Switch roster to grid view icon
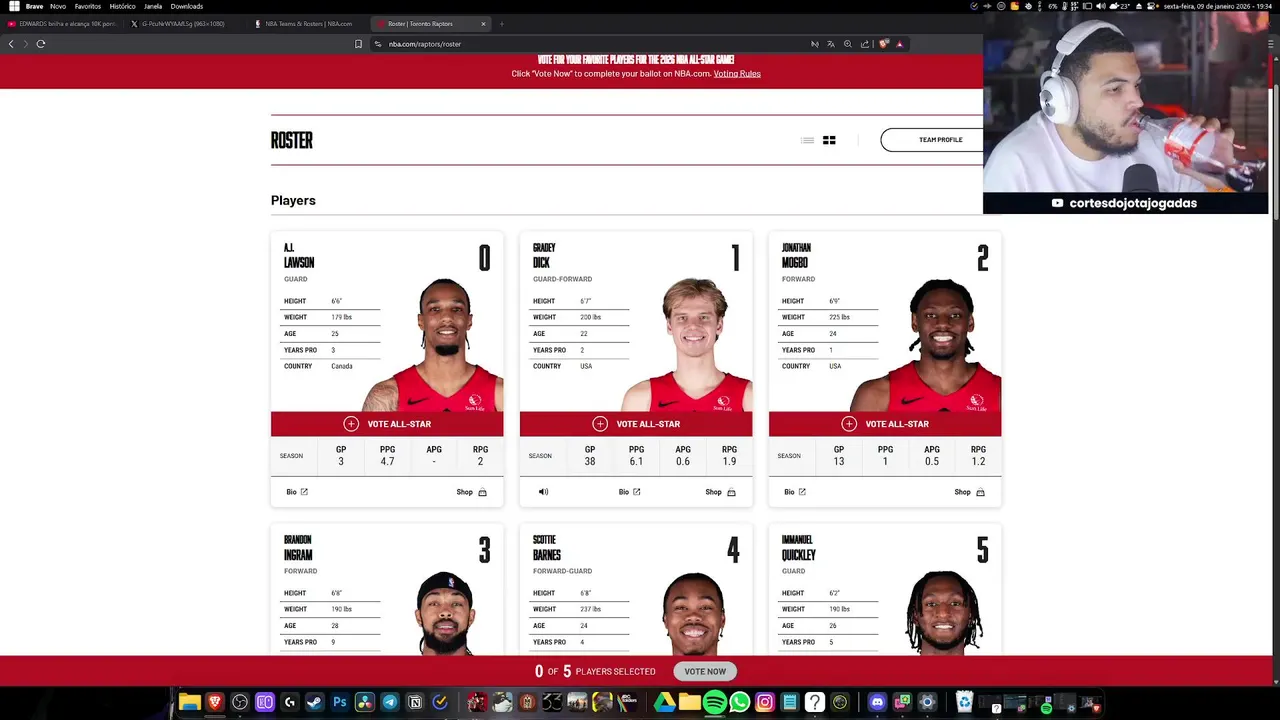The image size is (1280, 720). tap(829, 140)
